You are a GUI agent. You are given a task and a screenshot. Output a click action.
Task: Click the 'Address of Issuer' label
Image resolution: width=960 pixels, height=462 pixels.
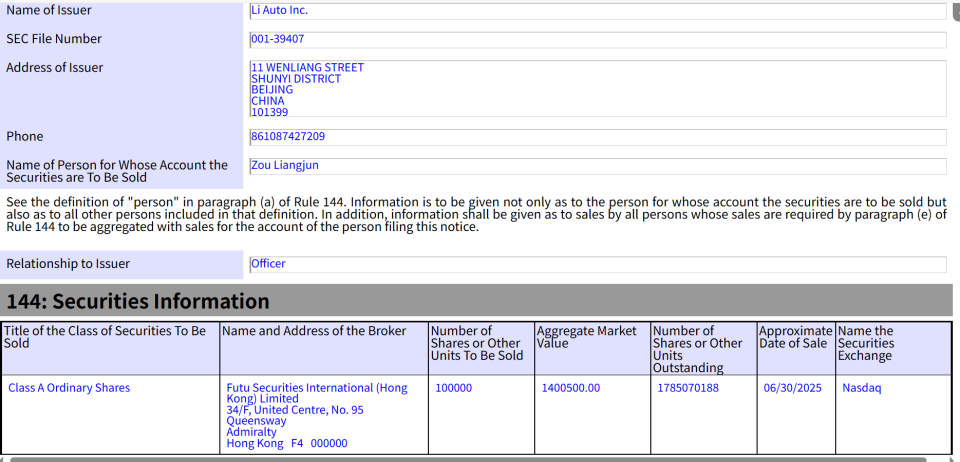[x=54, y=67]
